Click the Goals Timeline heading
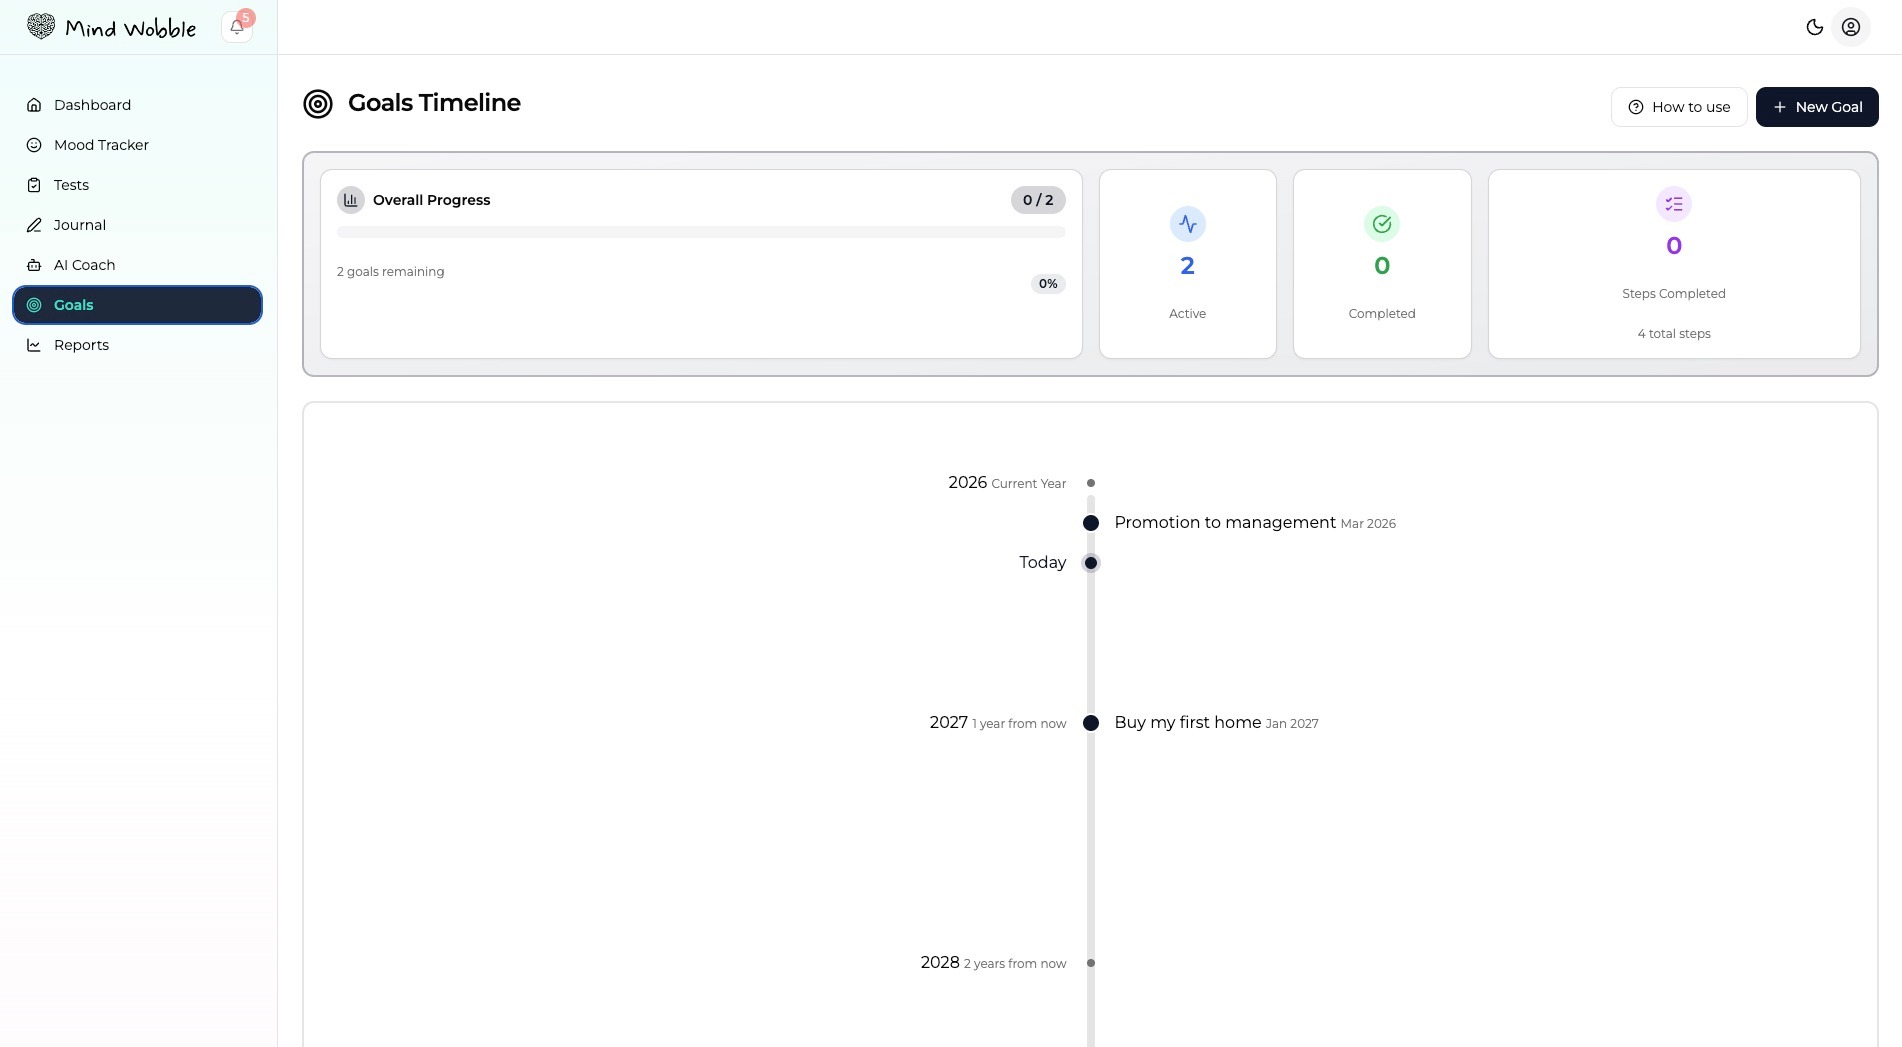Screen dimensions: 1902x1047 tap(434, 103)
